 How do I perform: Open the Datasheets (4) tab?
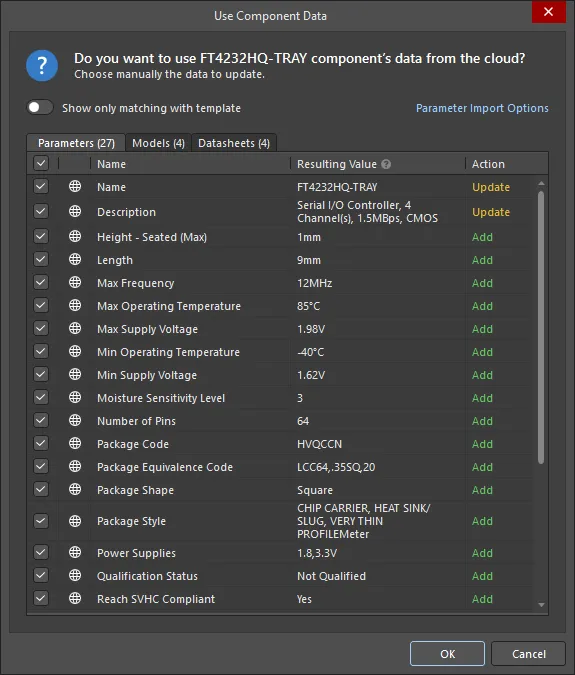click(x=234, y=143)
